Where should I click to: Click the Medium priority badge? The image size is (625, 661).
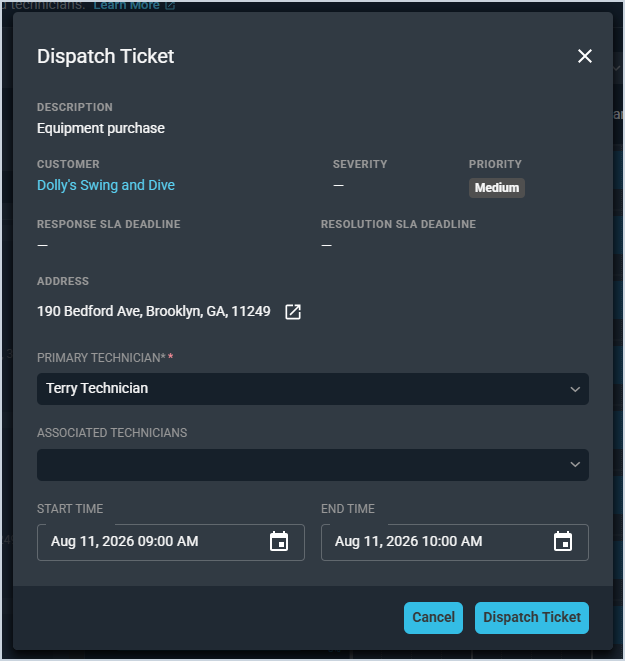coord(497,188)
